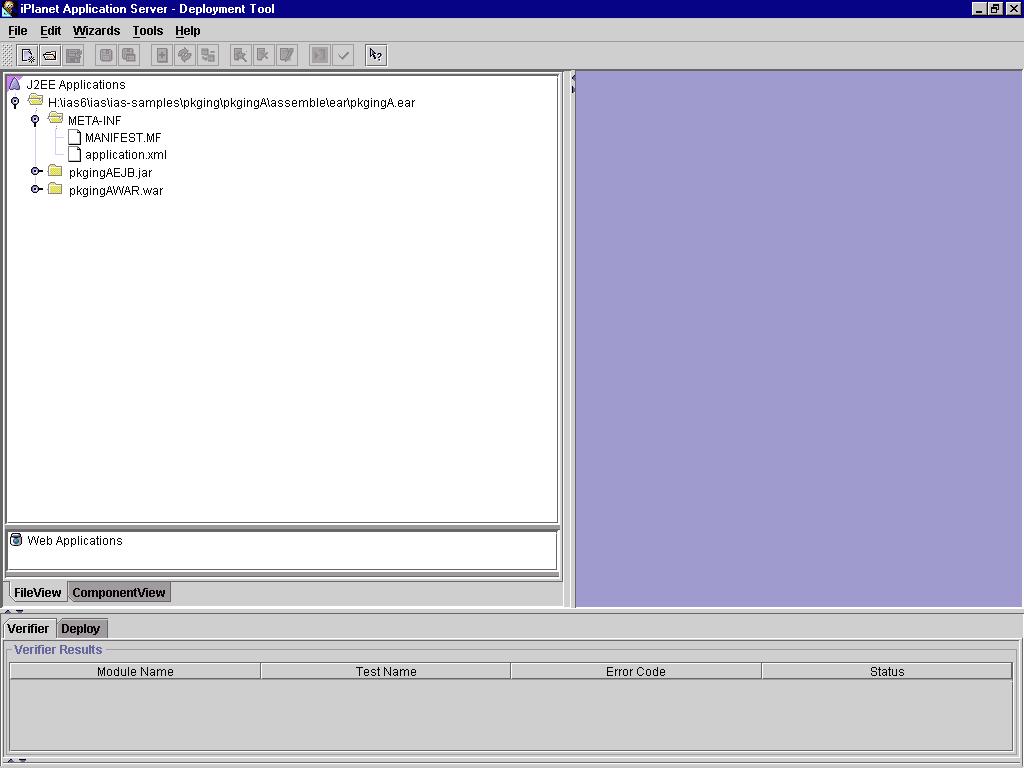Click the Add (plus page) toolbar icon

(161, 56)
